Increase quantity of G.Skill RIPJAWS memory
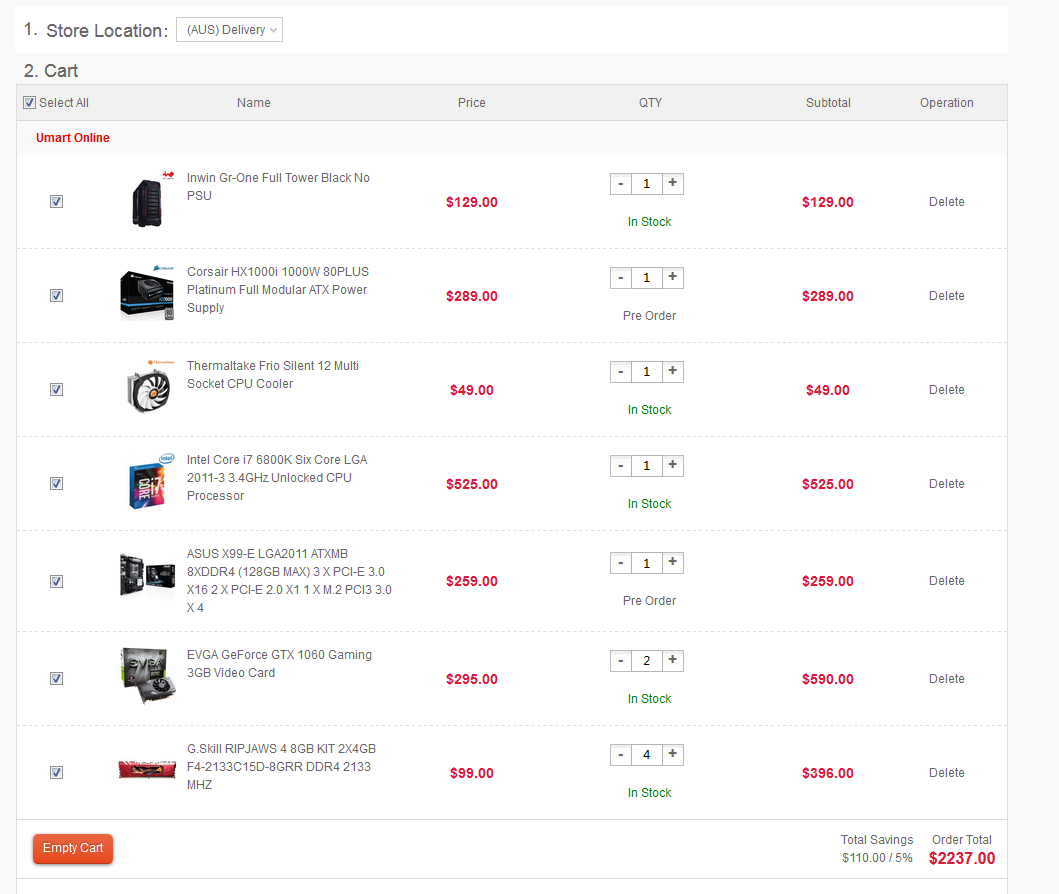This screenshot has height=894, width=1059. coord(673,754)
